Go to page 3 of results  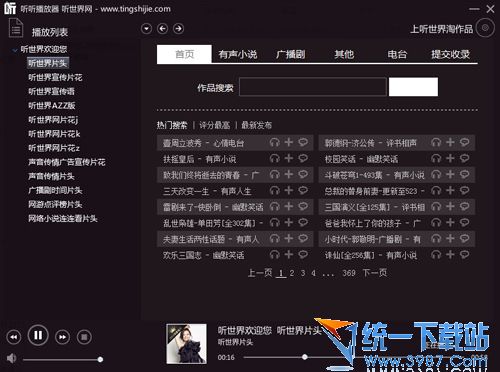pos(303,273)
